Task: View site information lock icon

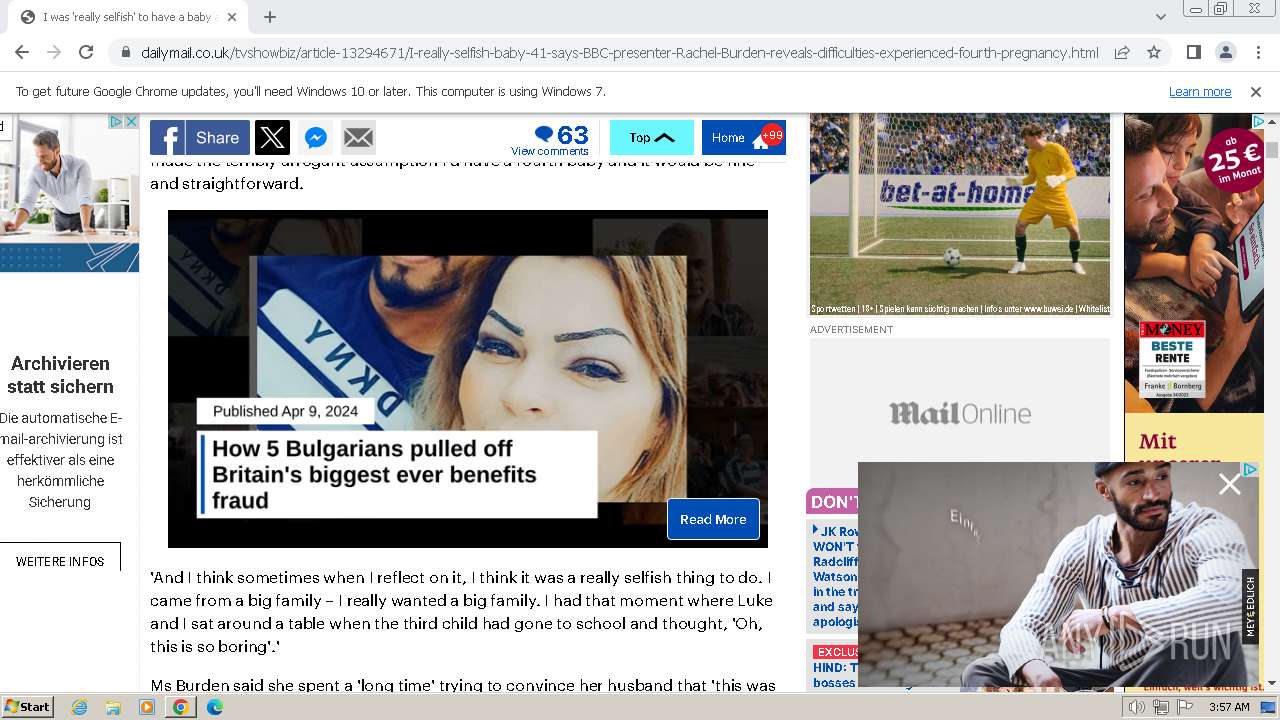Action: pos(125,53)
